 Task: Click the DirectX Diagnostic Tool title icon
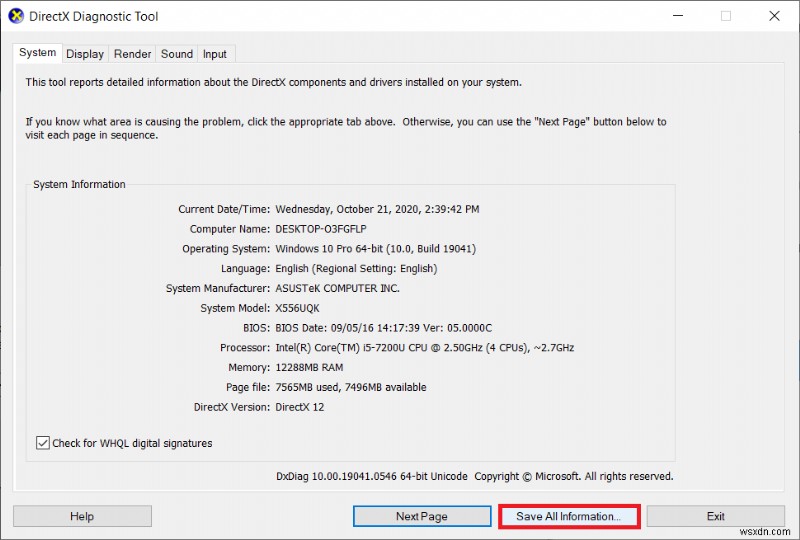tap(16, 16)
